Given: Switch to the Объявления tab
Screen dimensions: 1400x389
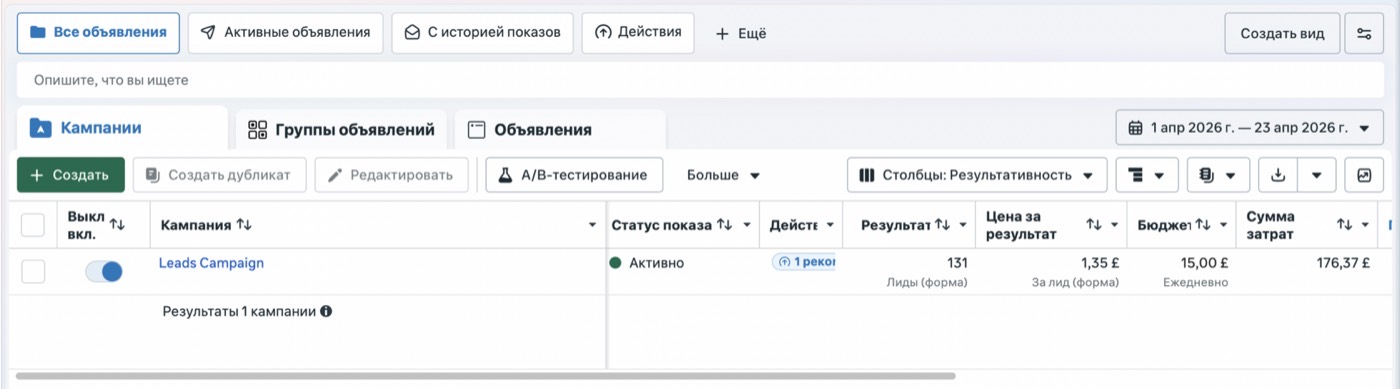Looking at the screenshot, I should coord(560,129).
